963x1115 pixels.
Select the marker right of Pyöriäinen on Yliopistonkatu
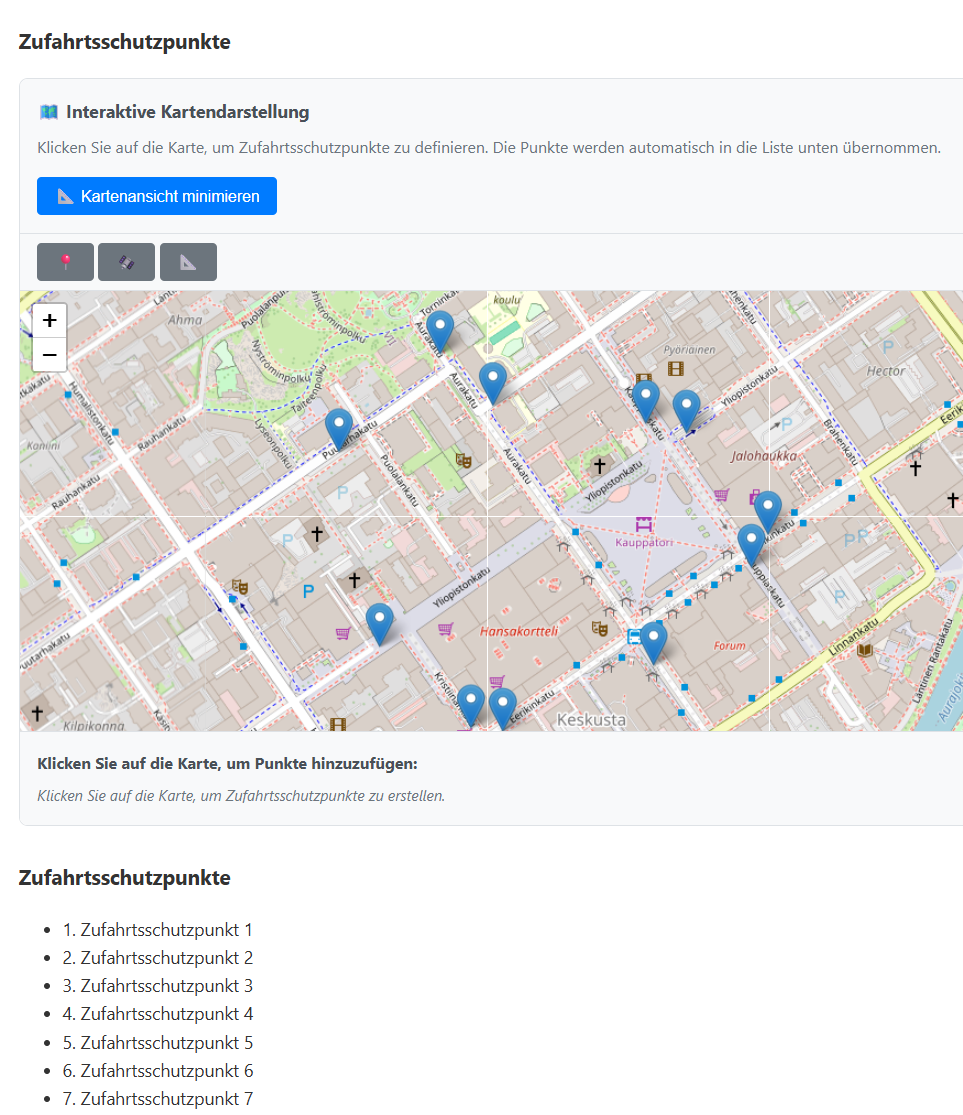(686, 409)
